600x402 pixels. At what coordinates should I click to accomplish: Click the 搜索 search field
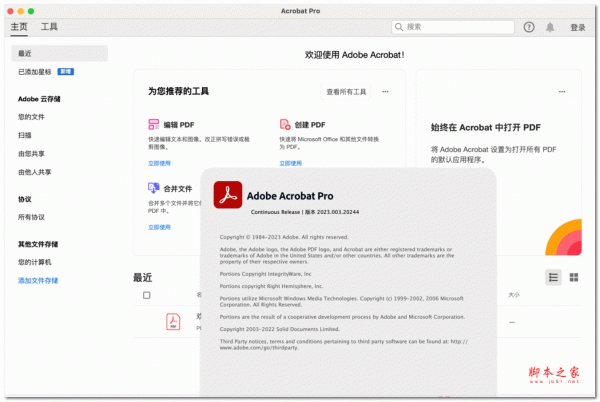453,27
